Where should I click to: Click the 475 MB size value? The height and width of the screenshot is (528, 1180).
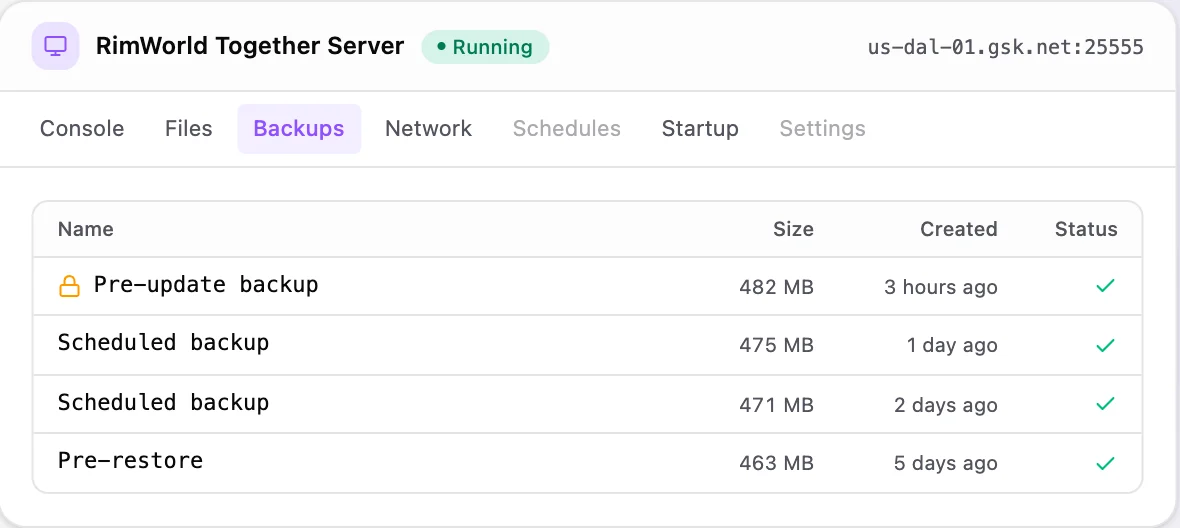pos(776,346)
